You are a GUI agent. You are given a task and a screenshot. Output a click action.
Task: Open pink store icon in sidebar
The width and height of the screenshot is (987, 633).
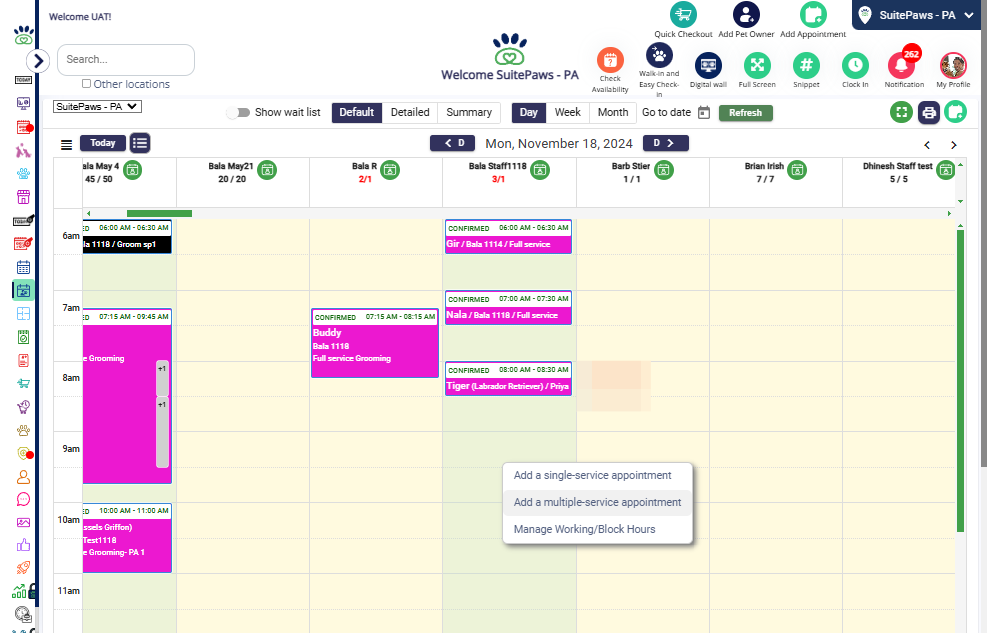pos(23,197)
